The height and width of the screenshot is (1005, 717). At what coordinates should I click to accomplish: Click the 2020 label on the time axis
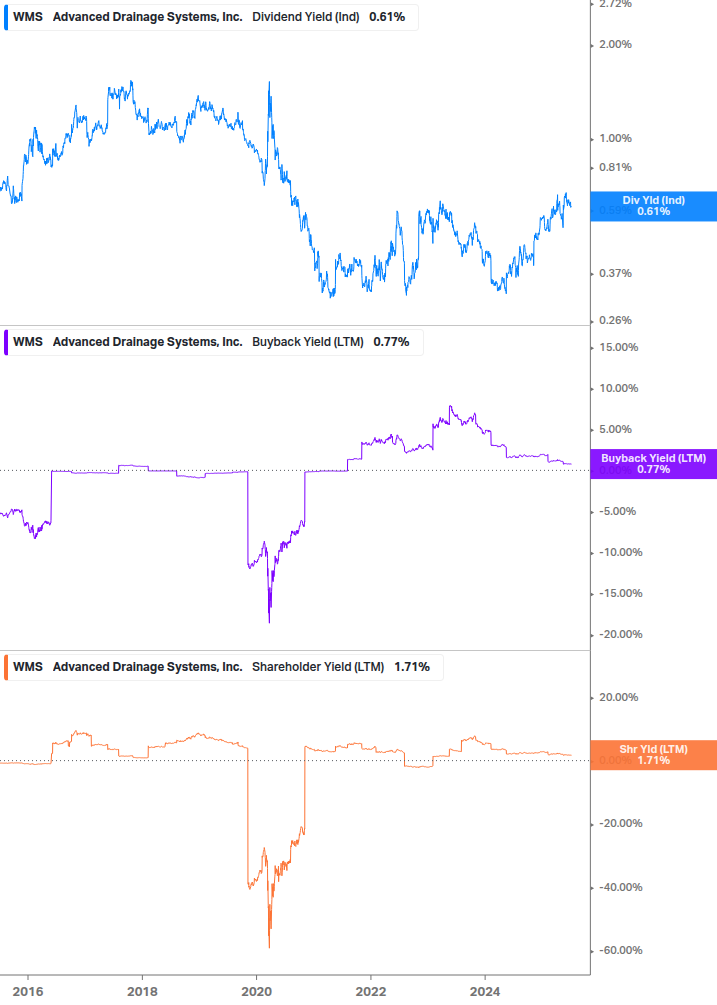tap(256, 992)
